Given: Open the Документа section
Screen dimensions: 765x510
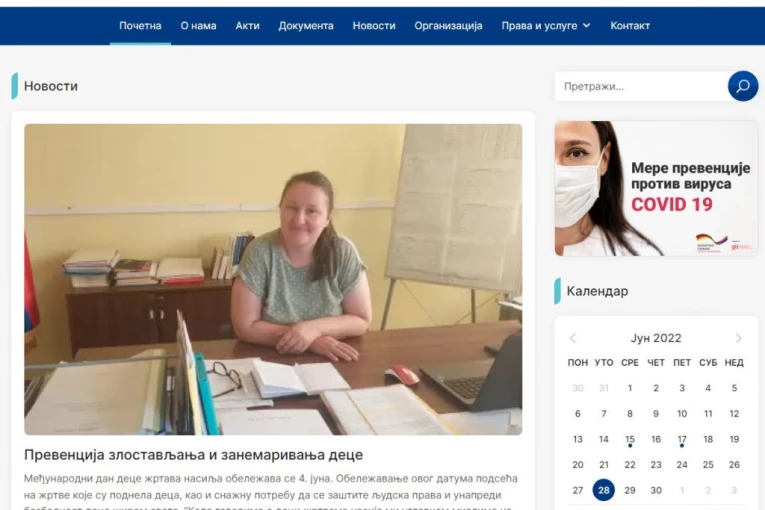Looking at the screenshot, I should (306, 26).
